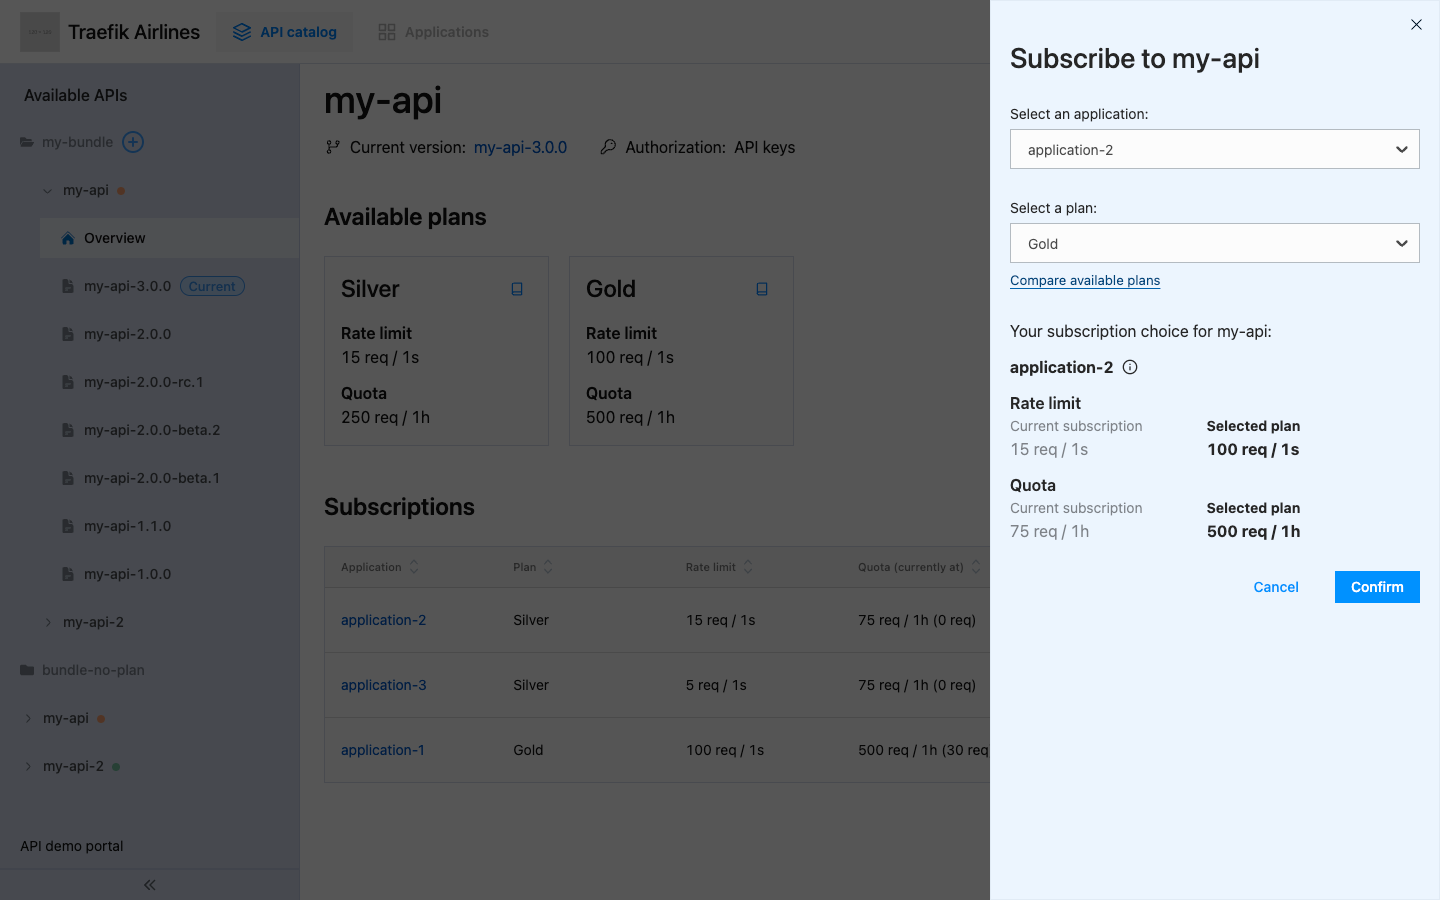
Task: Select the API catalog tab
Action: (x=284, y=31)
